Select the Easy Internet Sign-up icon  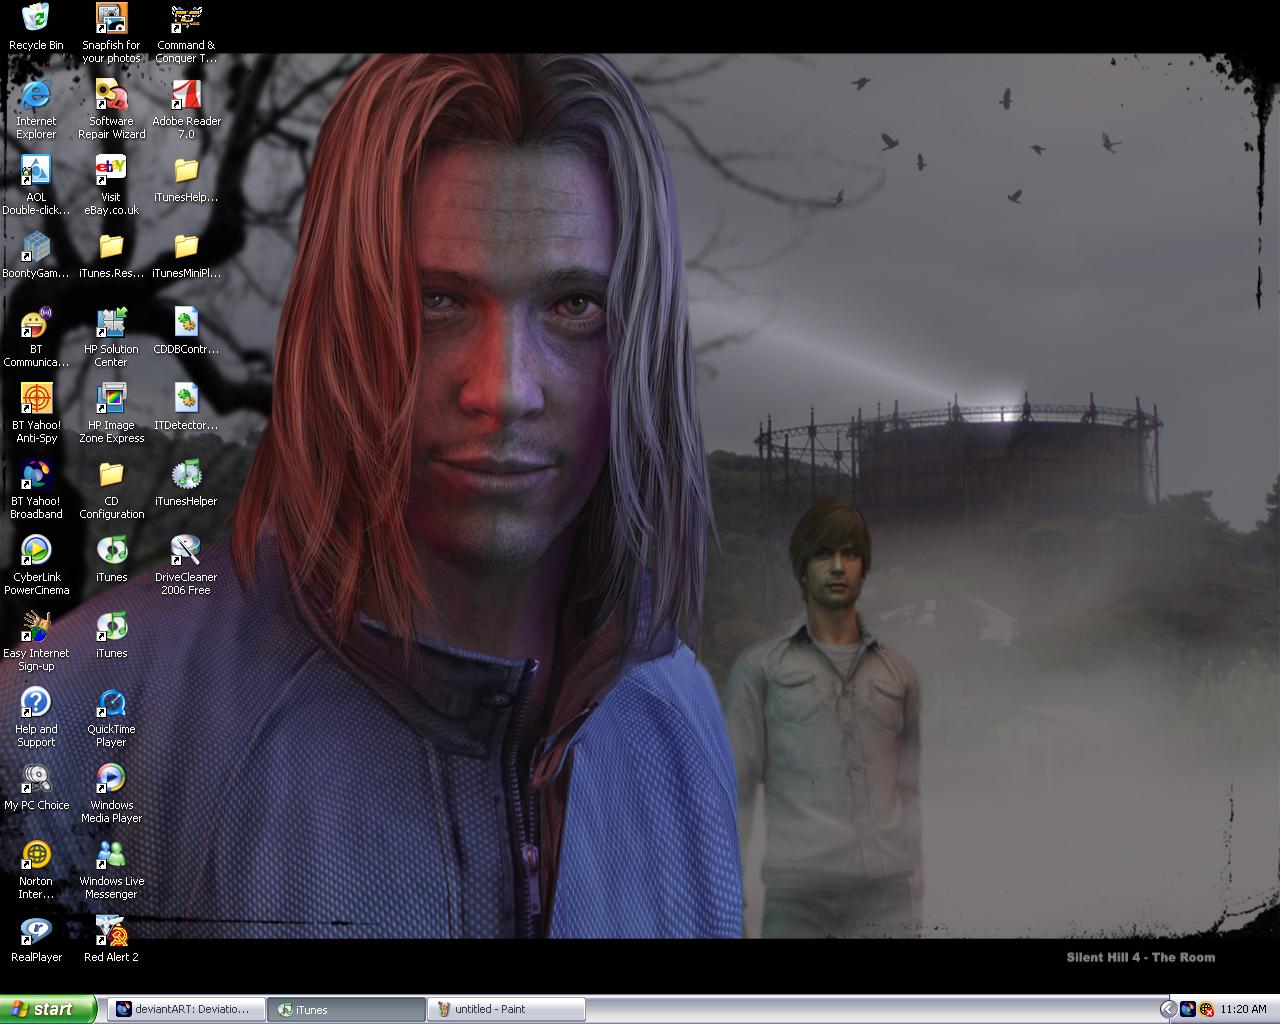pyautogui.click(x=36, y=641)
